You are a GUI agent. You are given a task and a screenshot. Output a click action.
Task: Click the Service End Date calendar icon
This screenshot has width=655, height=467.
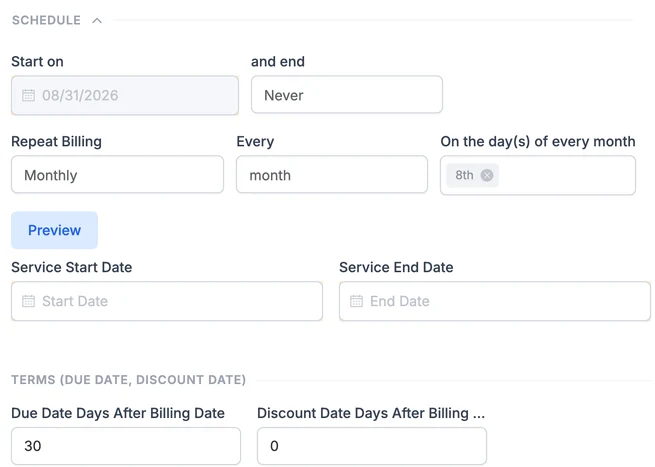(x=356, y=301)
